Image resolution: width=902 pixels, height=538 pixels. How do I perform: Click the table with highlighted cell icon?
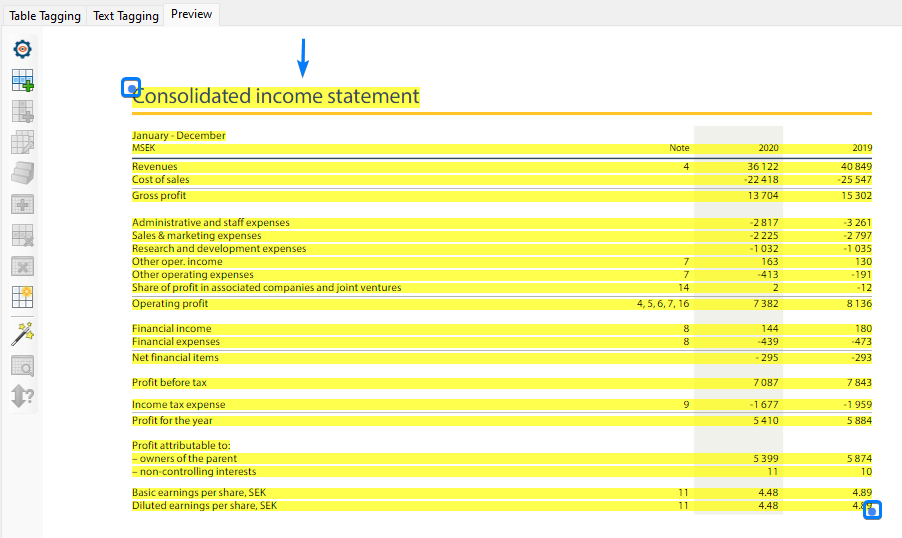pos(22,297)
